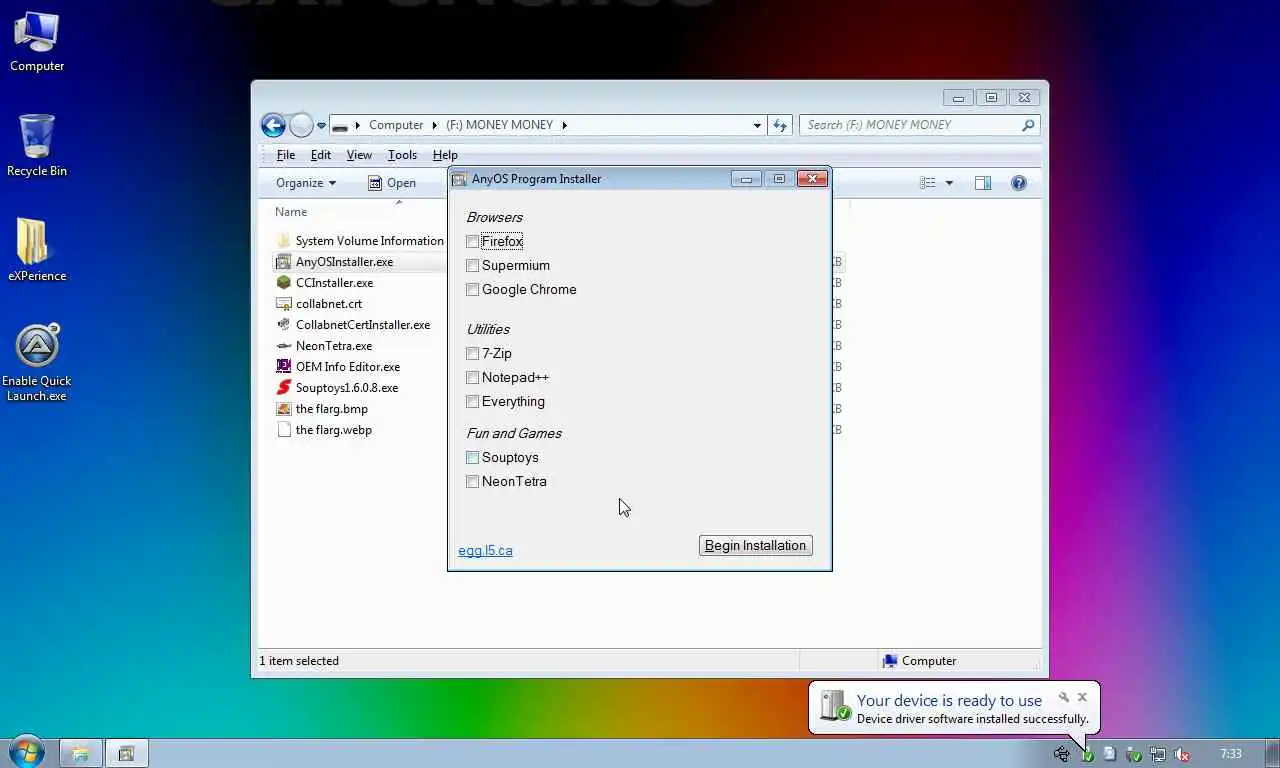This screenshot has width=1280, height=768.
Task: Expand the arrow after Computer in breadcrumb
Action: 435,125
